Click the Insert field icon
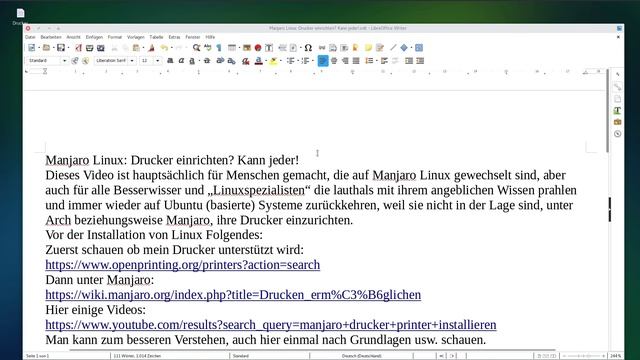Screen dimensions: 640x360 293,48
